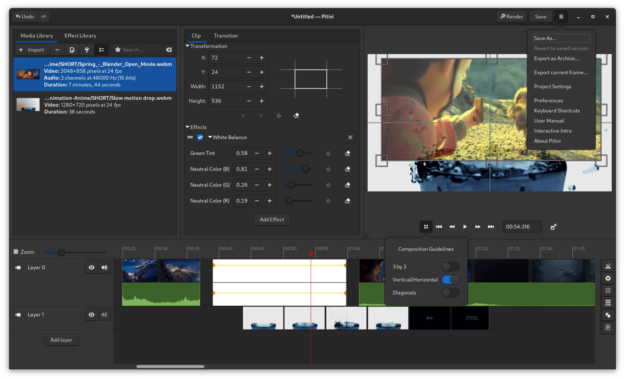Remove the White Balance effect
625x379 pixels.
pyautogui.click(x=350, y=137)
